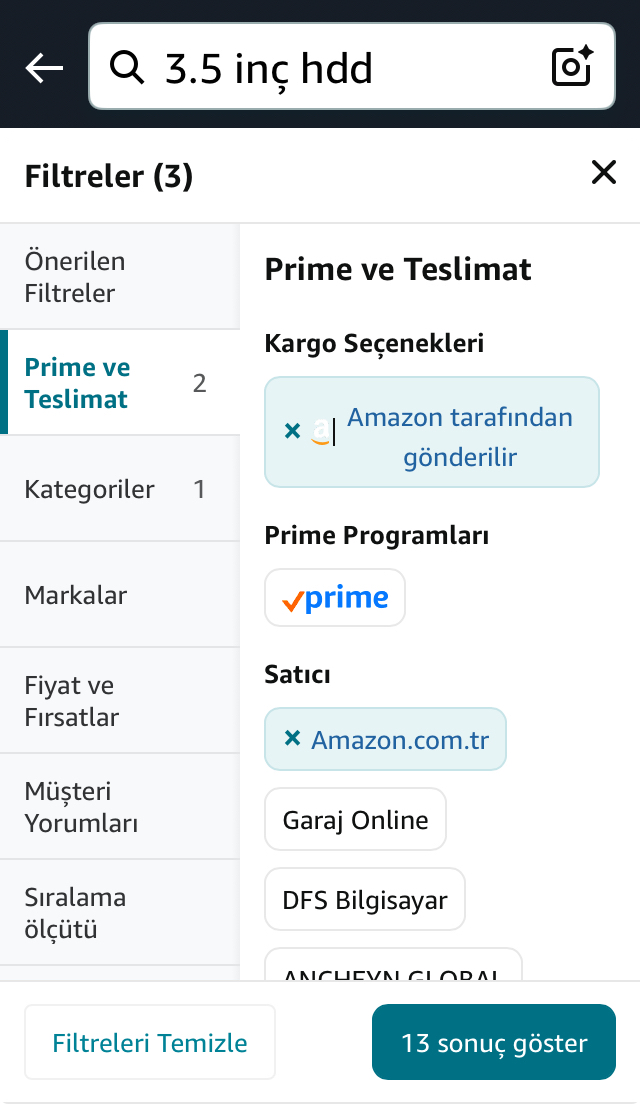This screenshot has height=1104, width=640.
Task: Tap the back arrow icon
Action: [x=44, y=68]
